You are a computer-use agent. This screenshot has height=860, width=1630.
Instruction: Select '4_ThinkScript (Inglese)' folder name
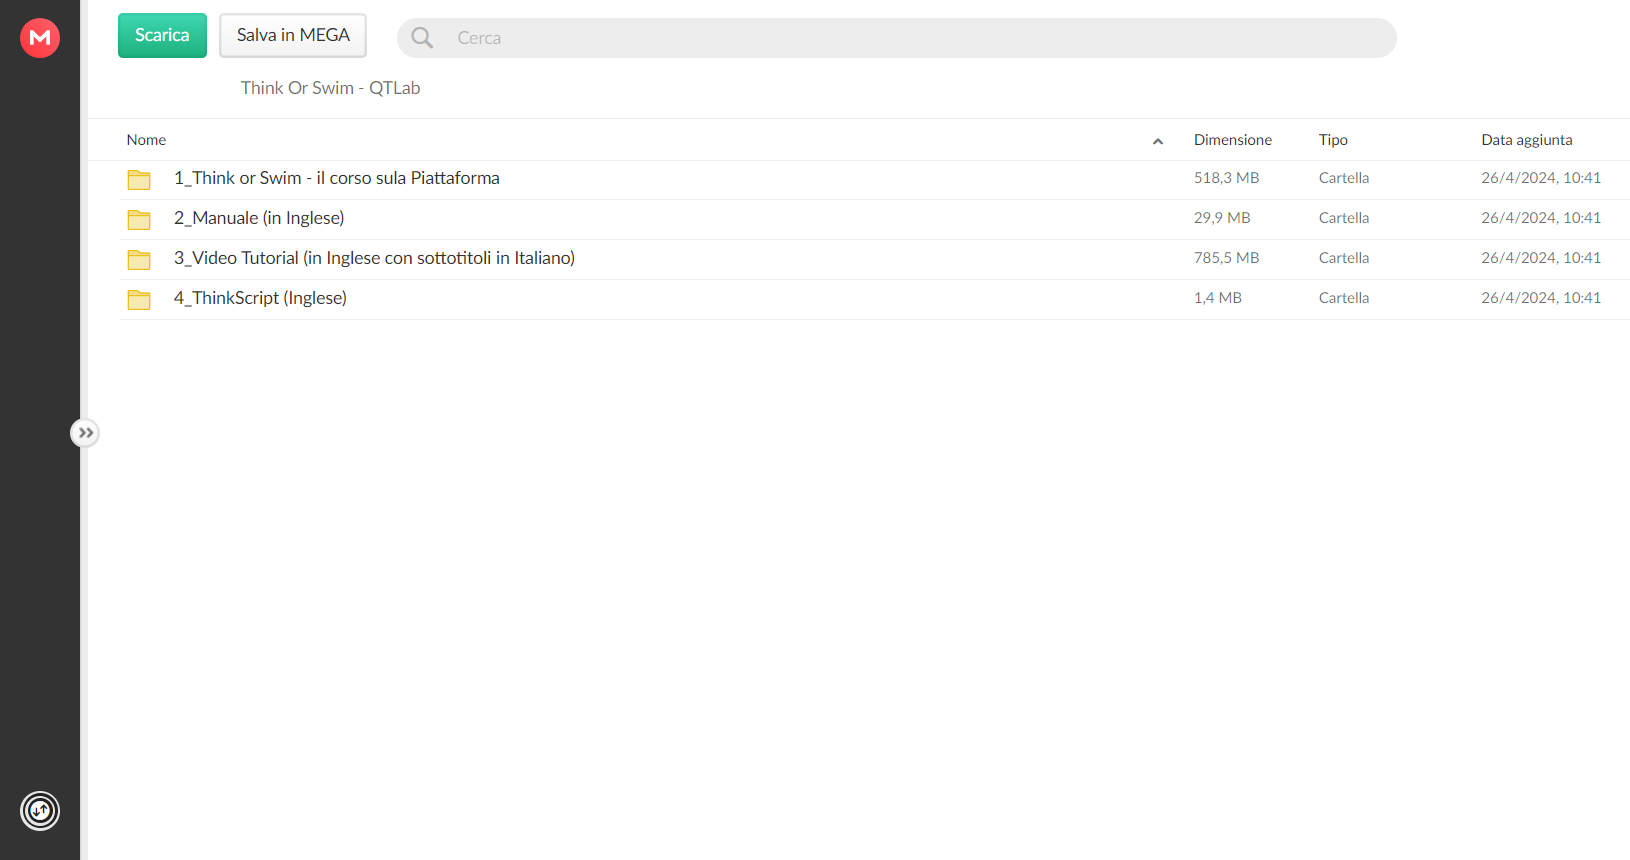[x=260, y=298]
